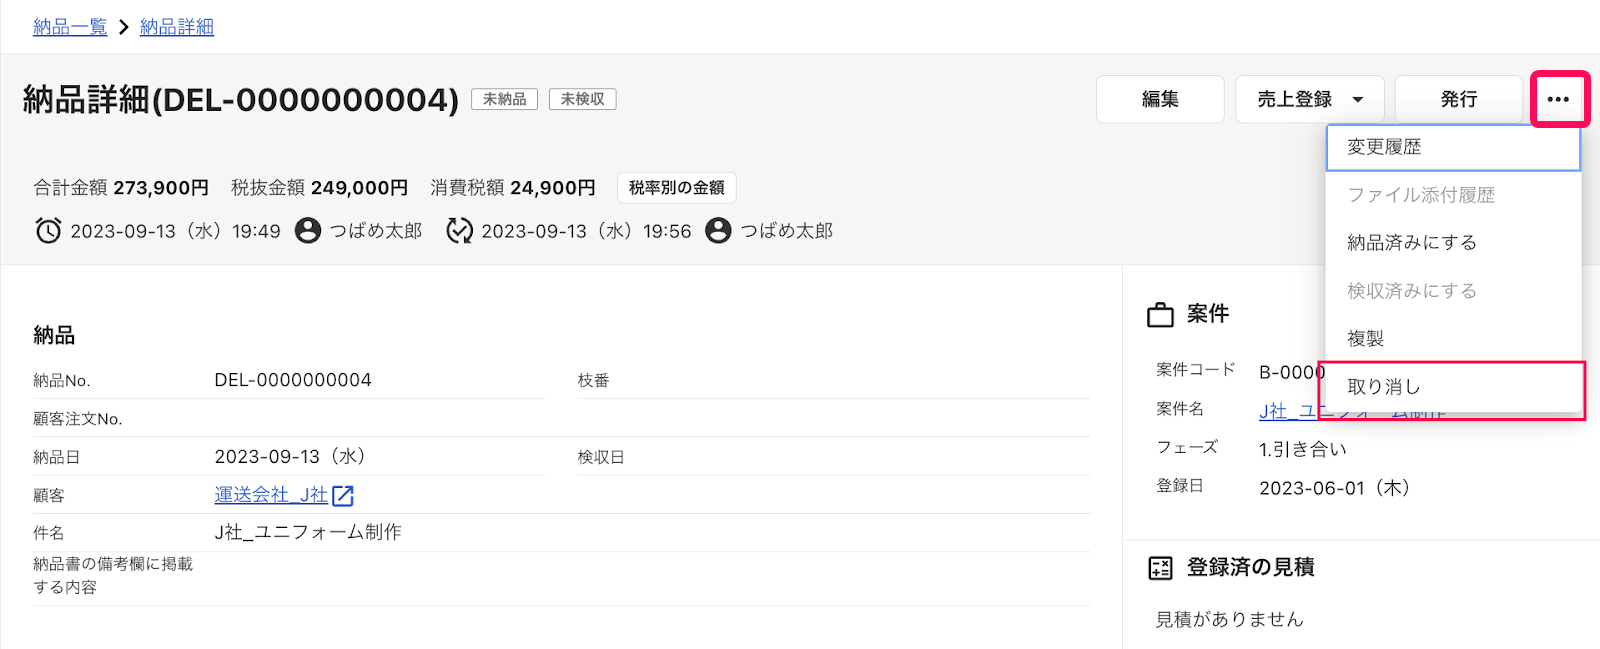Click the briefcase icon next to 案件
This screenshot has width=1600, height=649.
pos(1160,315)
